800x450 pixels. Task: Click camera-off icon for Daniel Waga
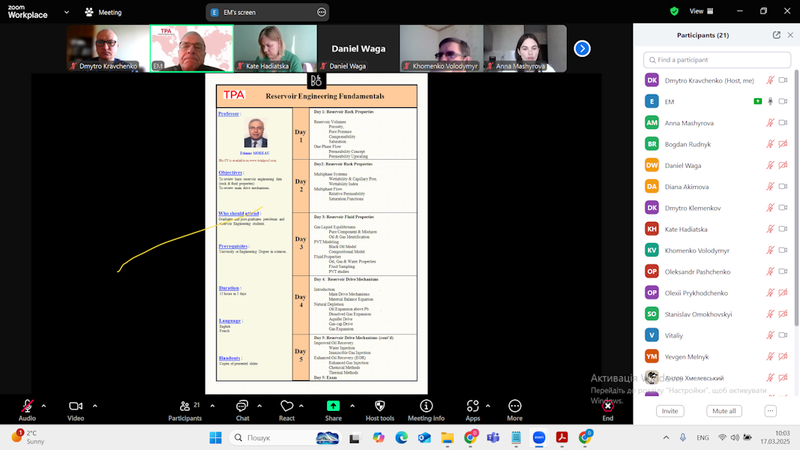point(783,165)
